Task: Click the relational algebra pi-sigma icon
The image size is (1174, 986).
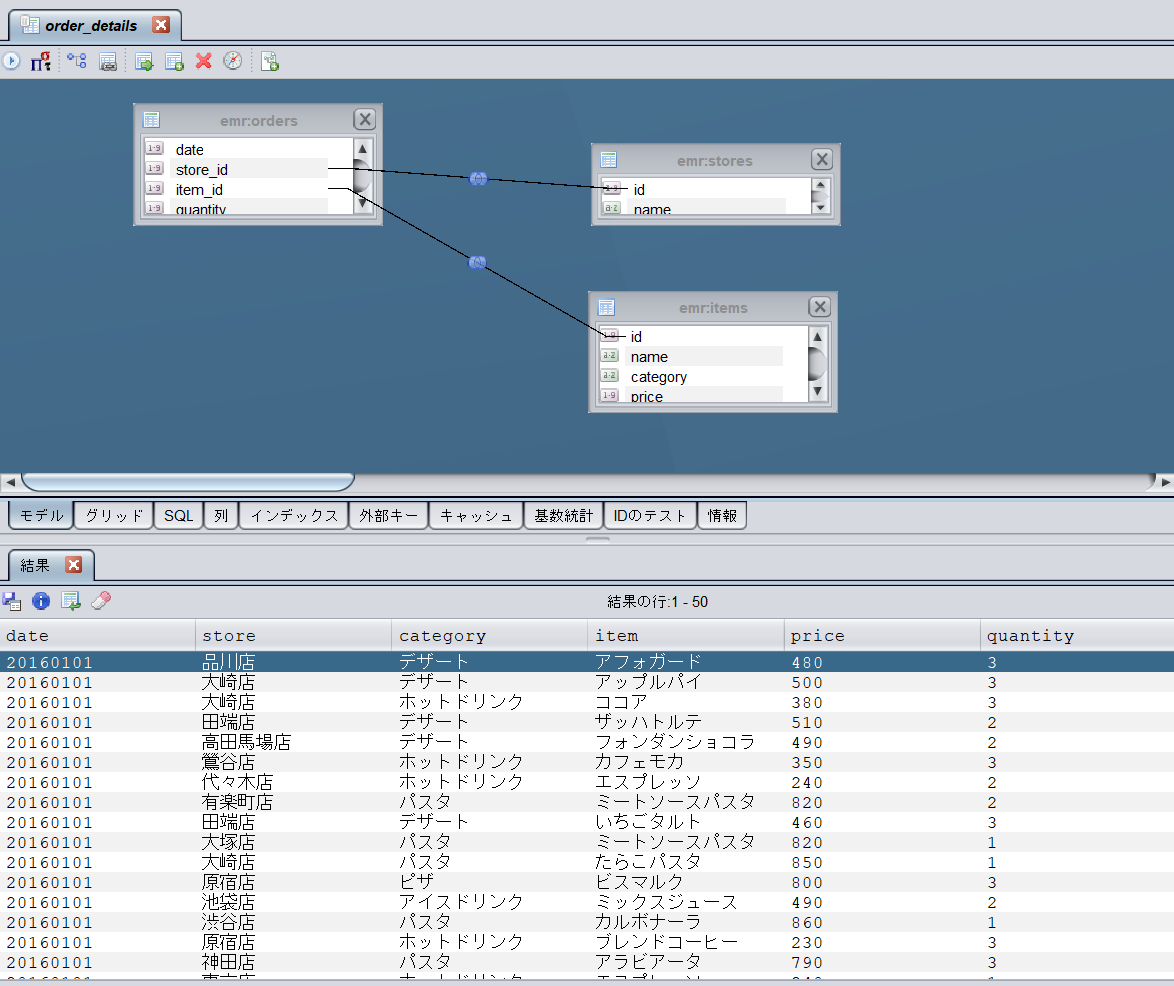Action: point(40,61)
